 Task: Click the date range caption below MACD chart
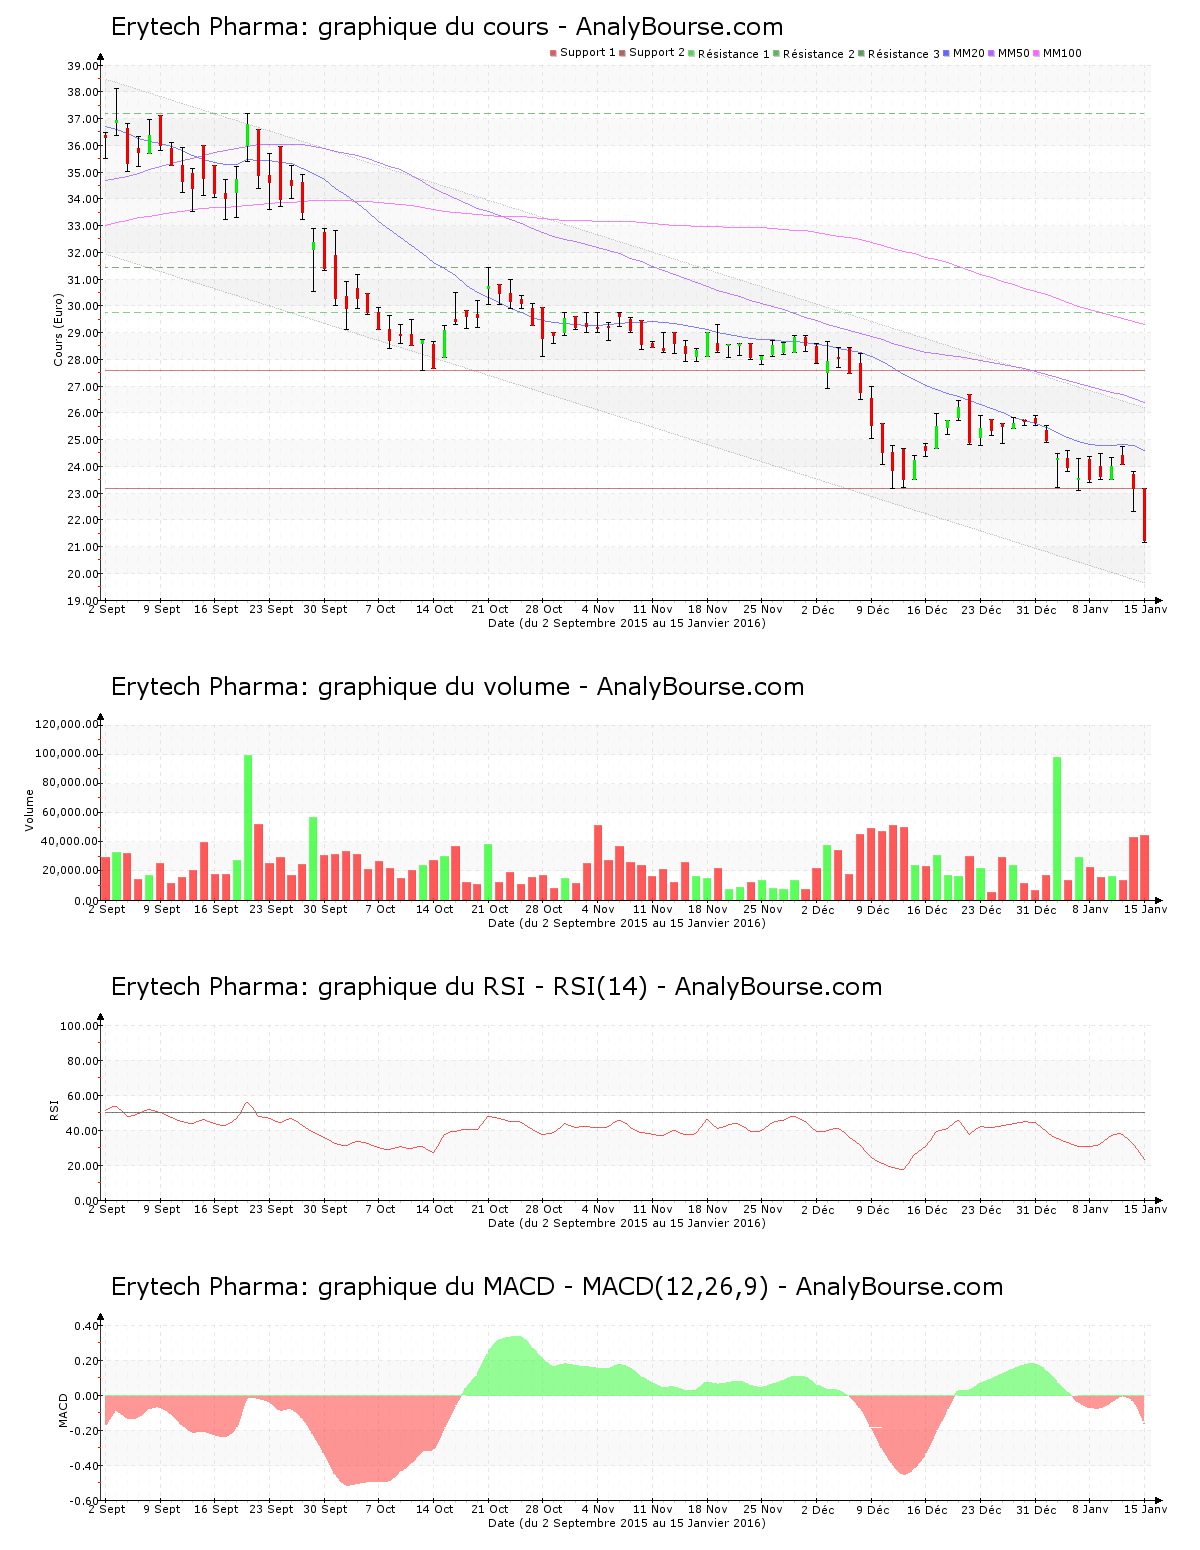[x=627, y=1523]
